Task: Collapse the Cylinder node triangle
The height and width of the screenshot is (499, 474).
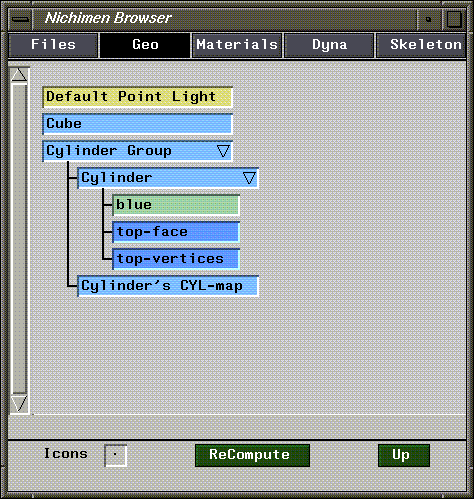Action: click(x=249, y=178)
